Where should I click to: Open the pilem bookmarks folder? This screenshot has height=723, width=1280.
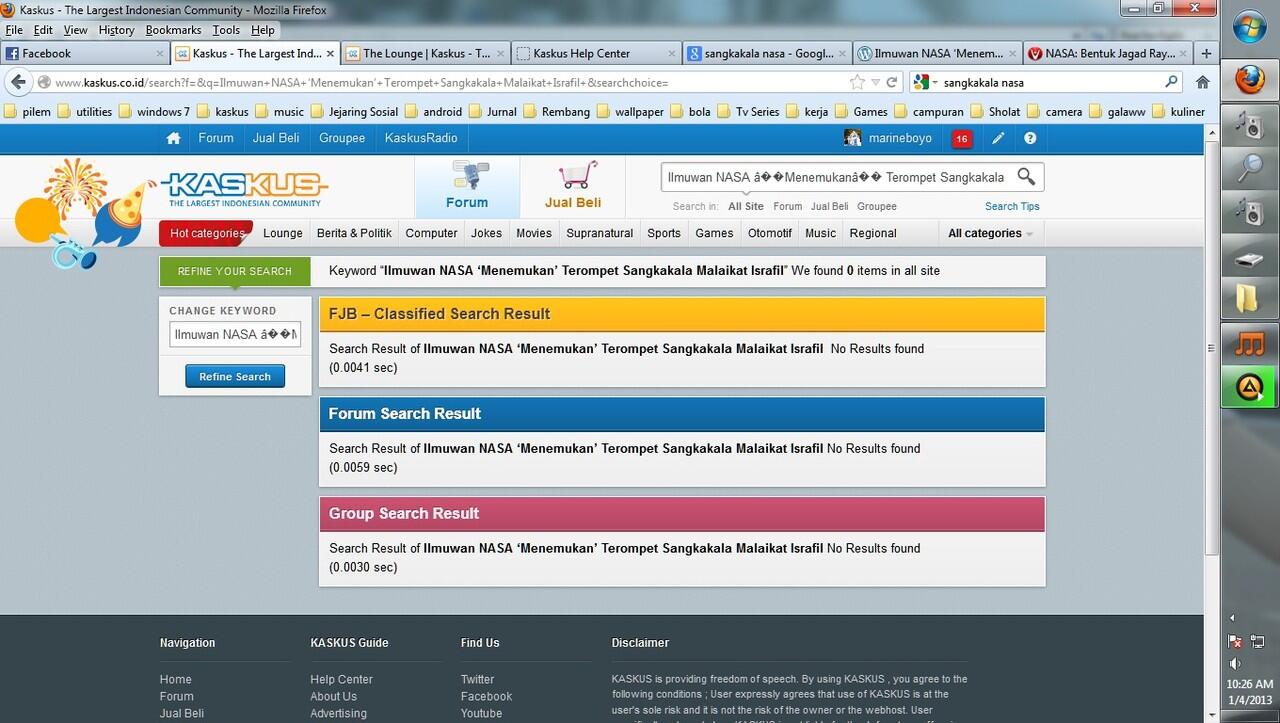[x=28, y=112]
